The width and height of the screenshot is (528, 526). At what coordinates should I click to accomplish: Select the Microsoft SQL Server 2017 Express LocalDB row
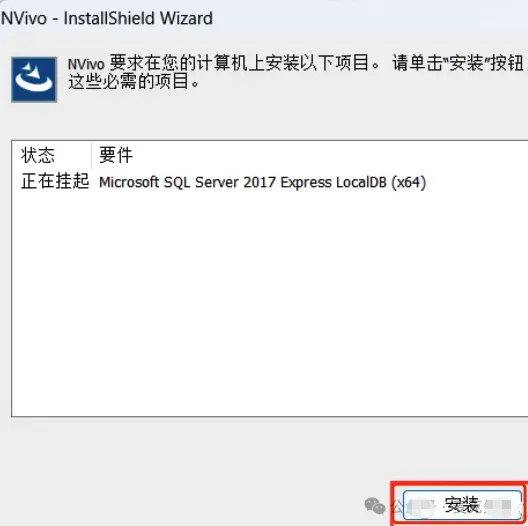tap(269, 182)
